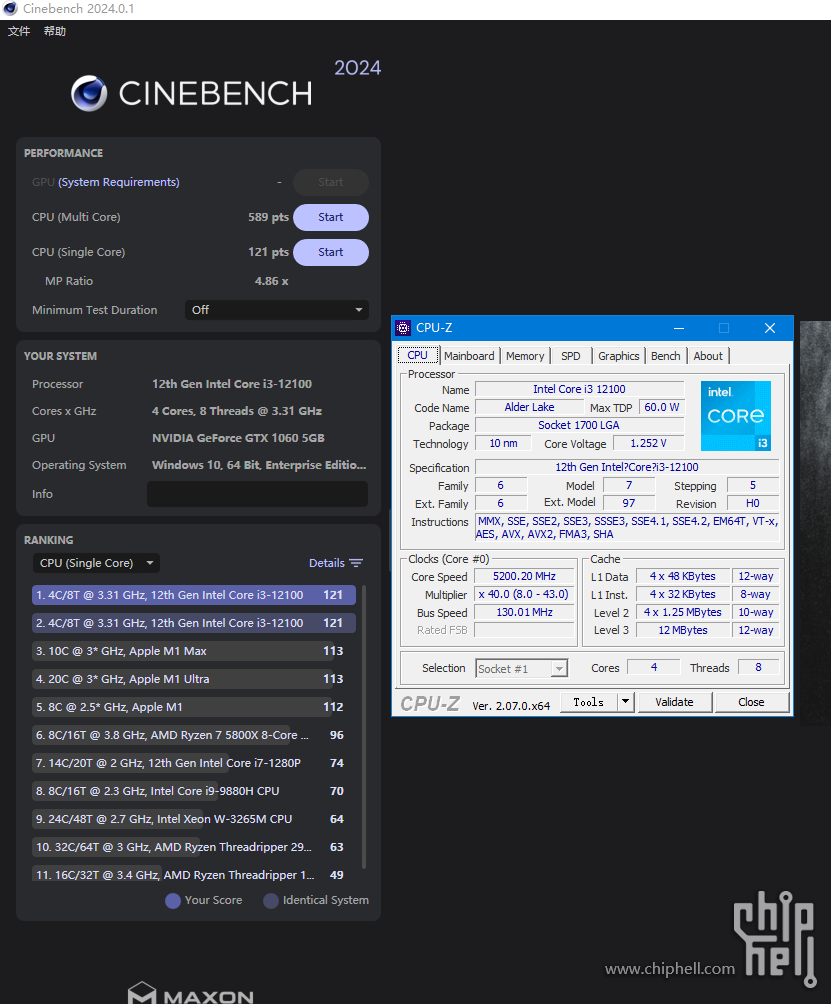
Task: Click the Details filter lines icon
Action: coord(356,563)
